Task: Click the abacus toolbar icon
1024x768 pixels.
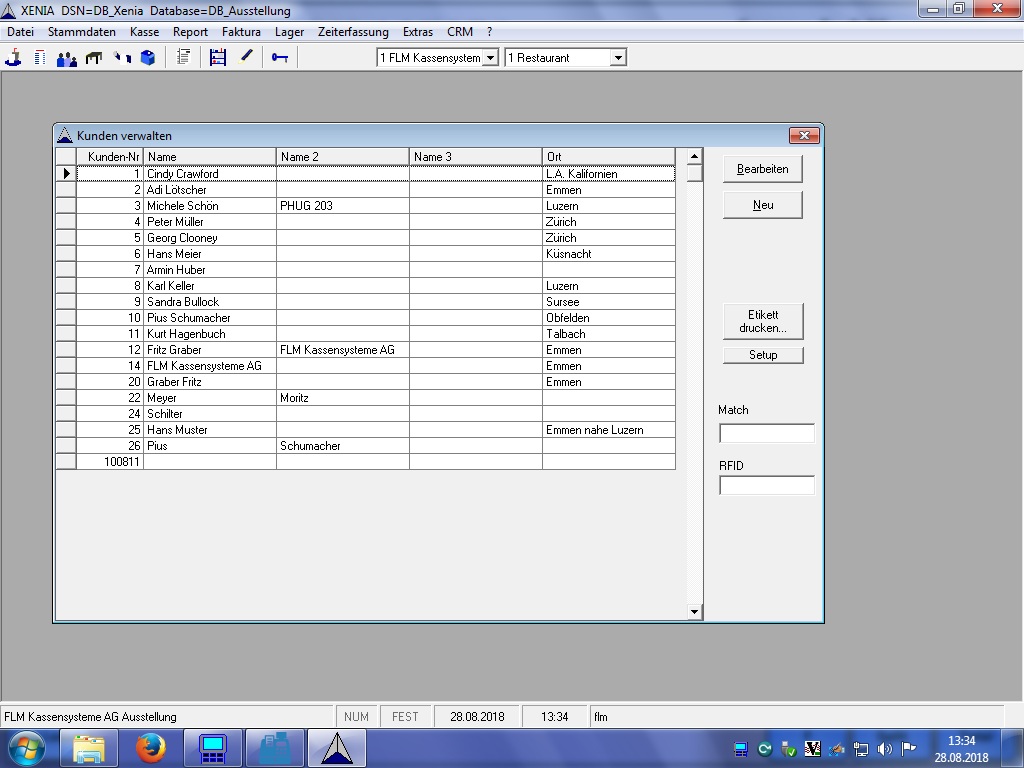Action: click(218, 58)
